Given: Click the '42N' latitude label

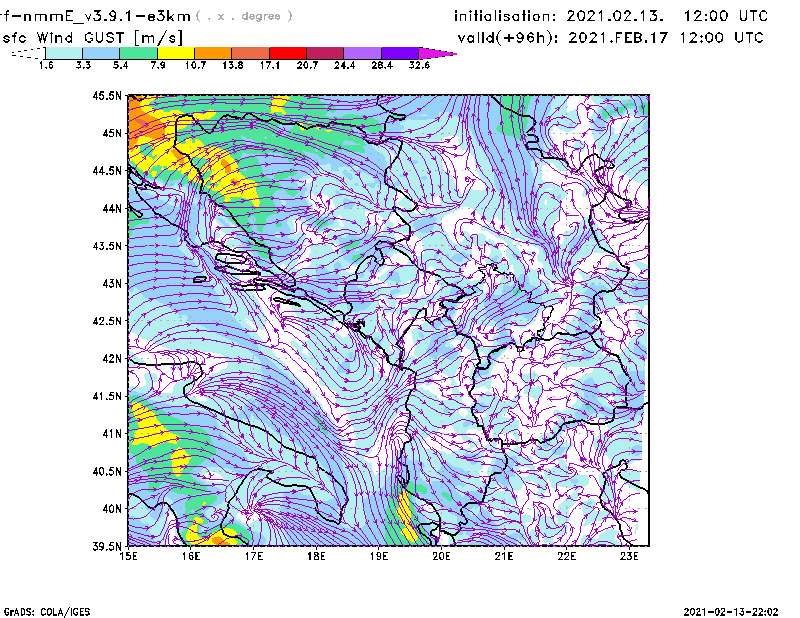Looking at the screenshot, I should point(112,358).
